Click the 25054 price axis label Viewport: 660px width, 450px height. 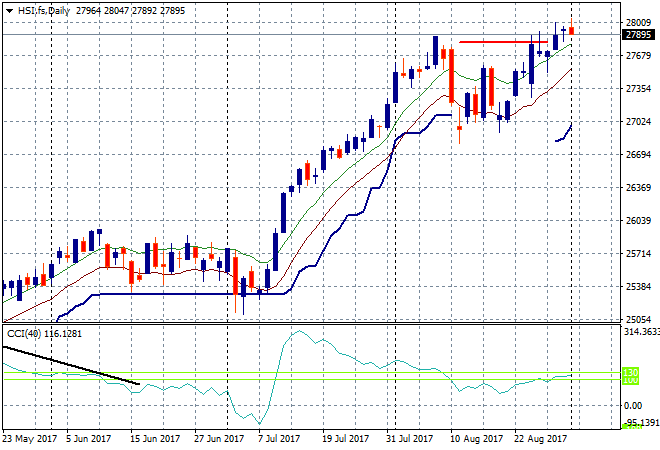coord(638,319)
